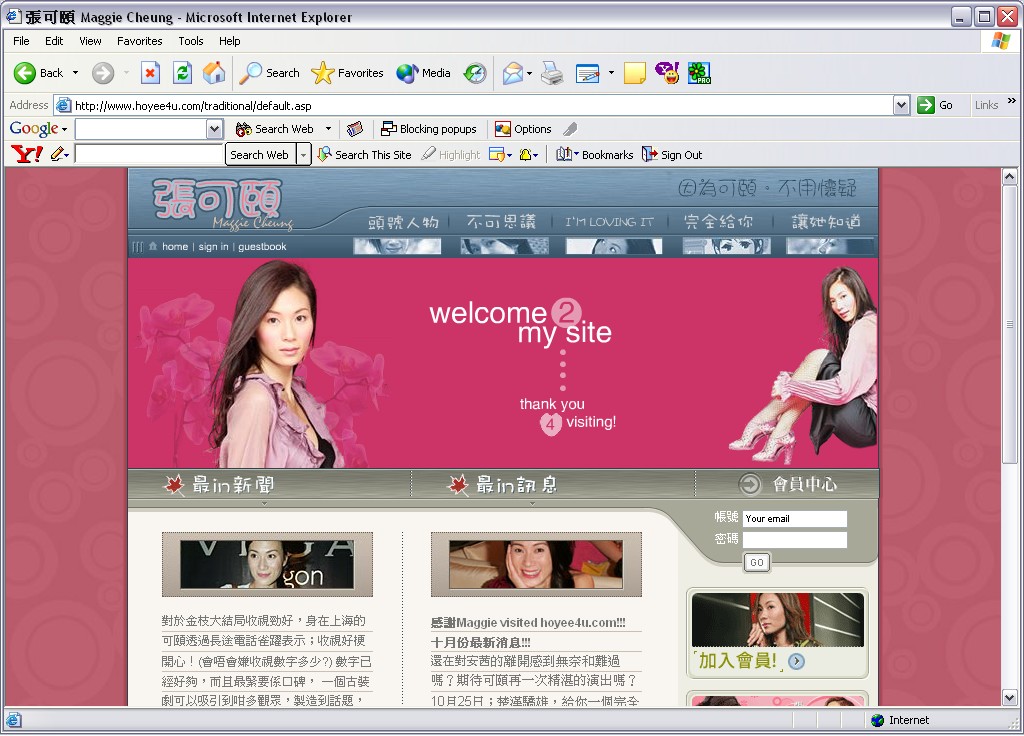The width and height of the screenshot is (1024, 736).
Task: Click the I'M LOVING IT nav tab
Action: pyautogui.click(x=609, y=222)
